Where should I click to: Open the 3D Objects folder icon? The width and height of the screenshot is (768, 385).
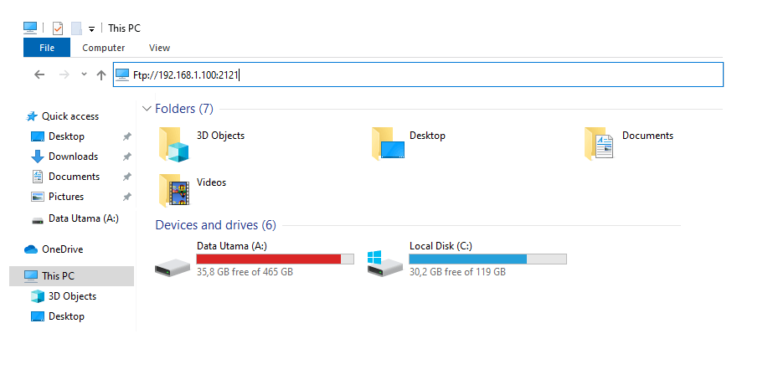[173, 144]
